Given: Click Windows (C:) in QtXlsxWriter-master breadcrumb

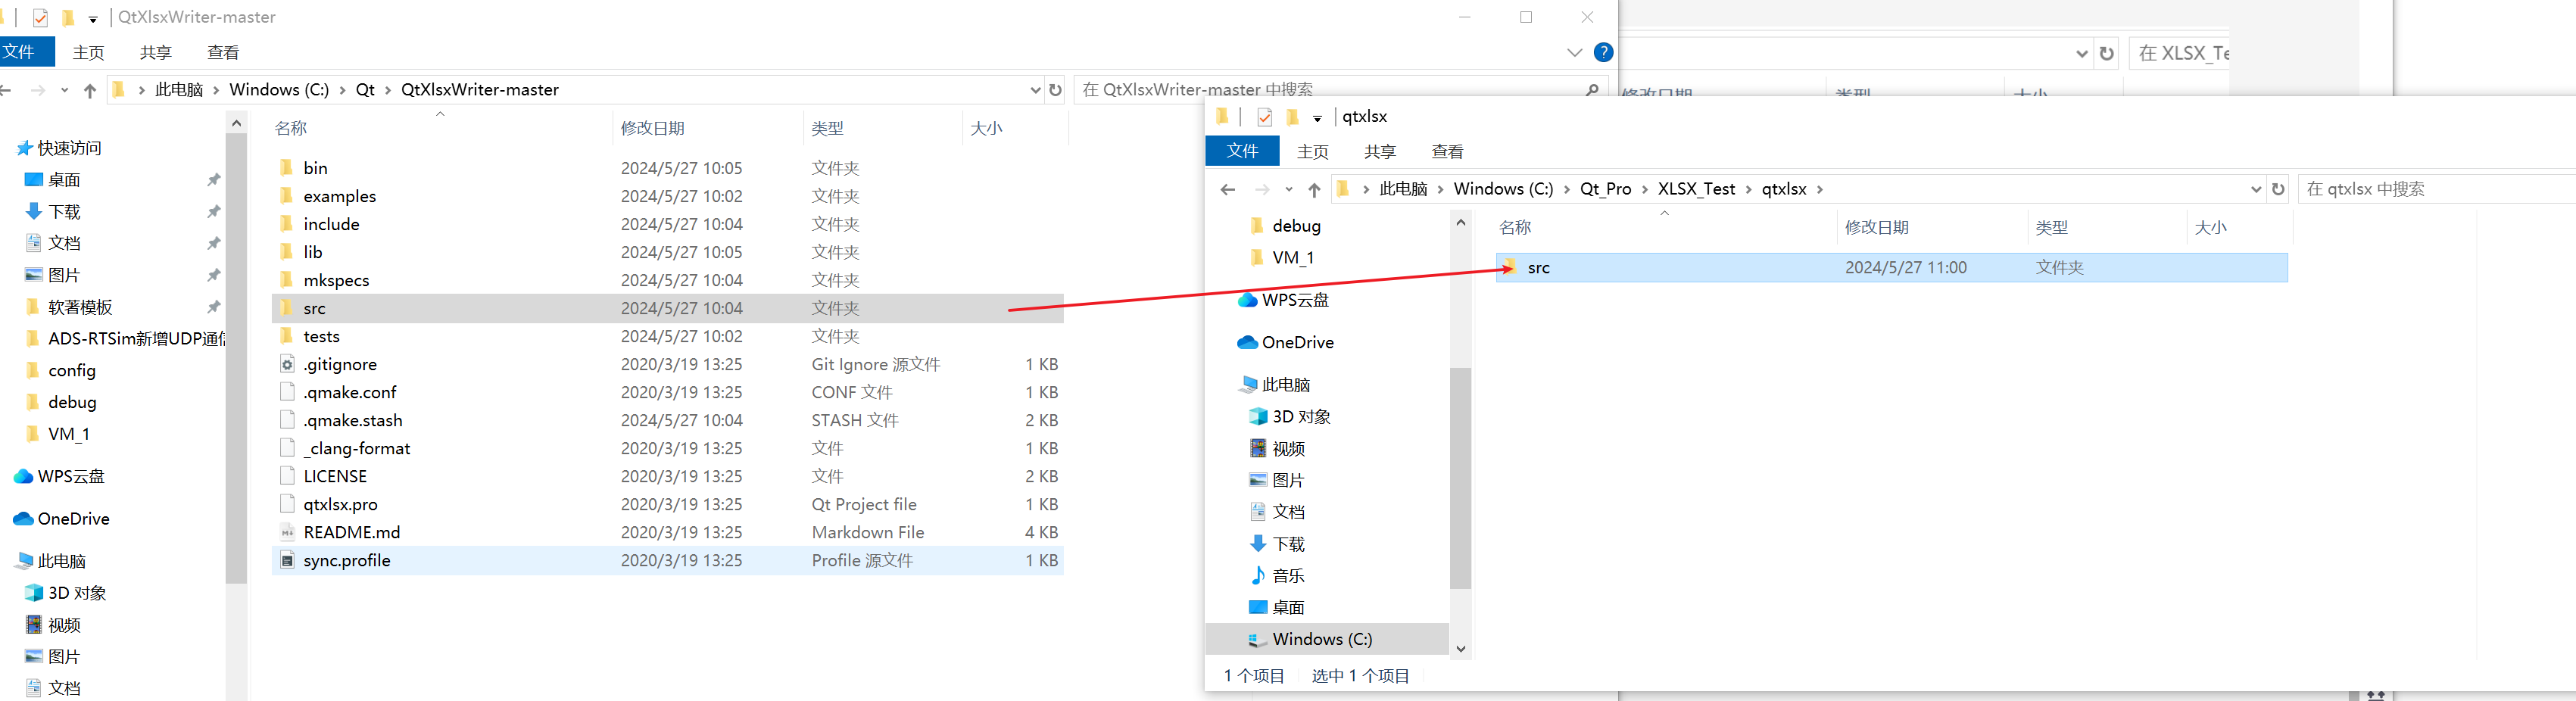Looking at the screenshot, I should click(x=279, y=90).
